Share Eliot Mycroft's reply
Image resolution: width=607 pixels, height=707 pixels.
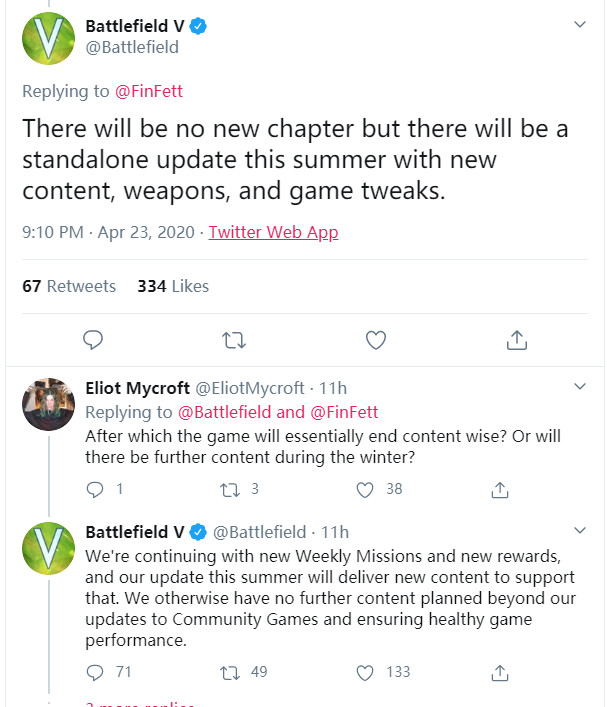[x=500, y=489]
